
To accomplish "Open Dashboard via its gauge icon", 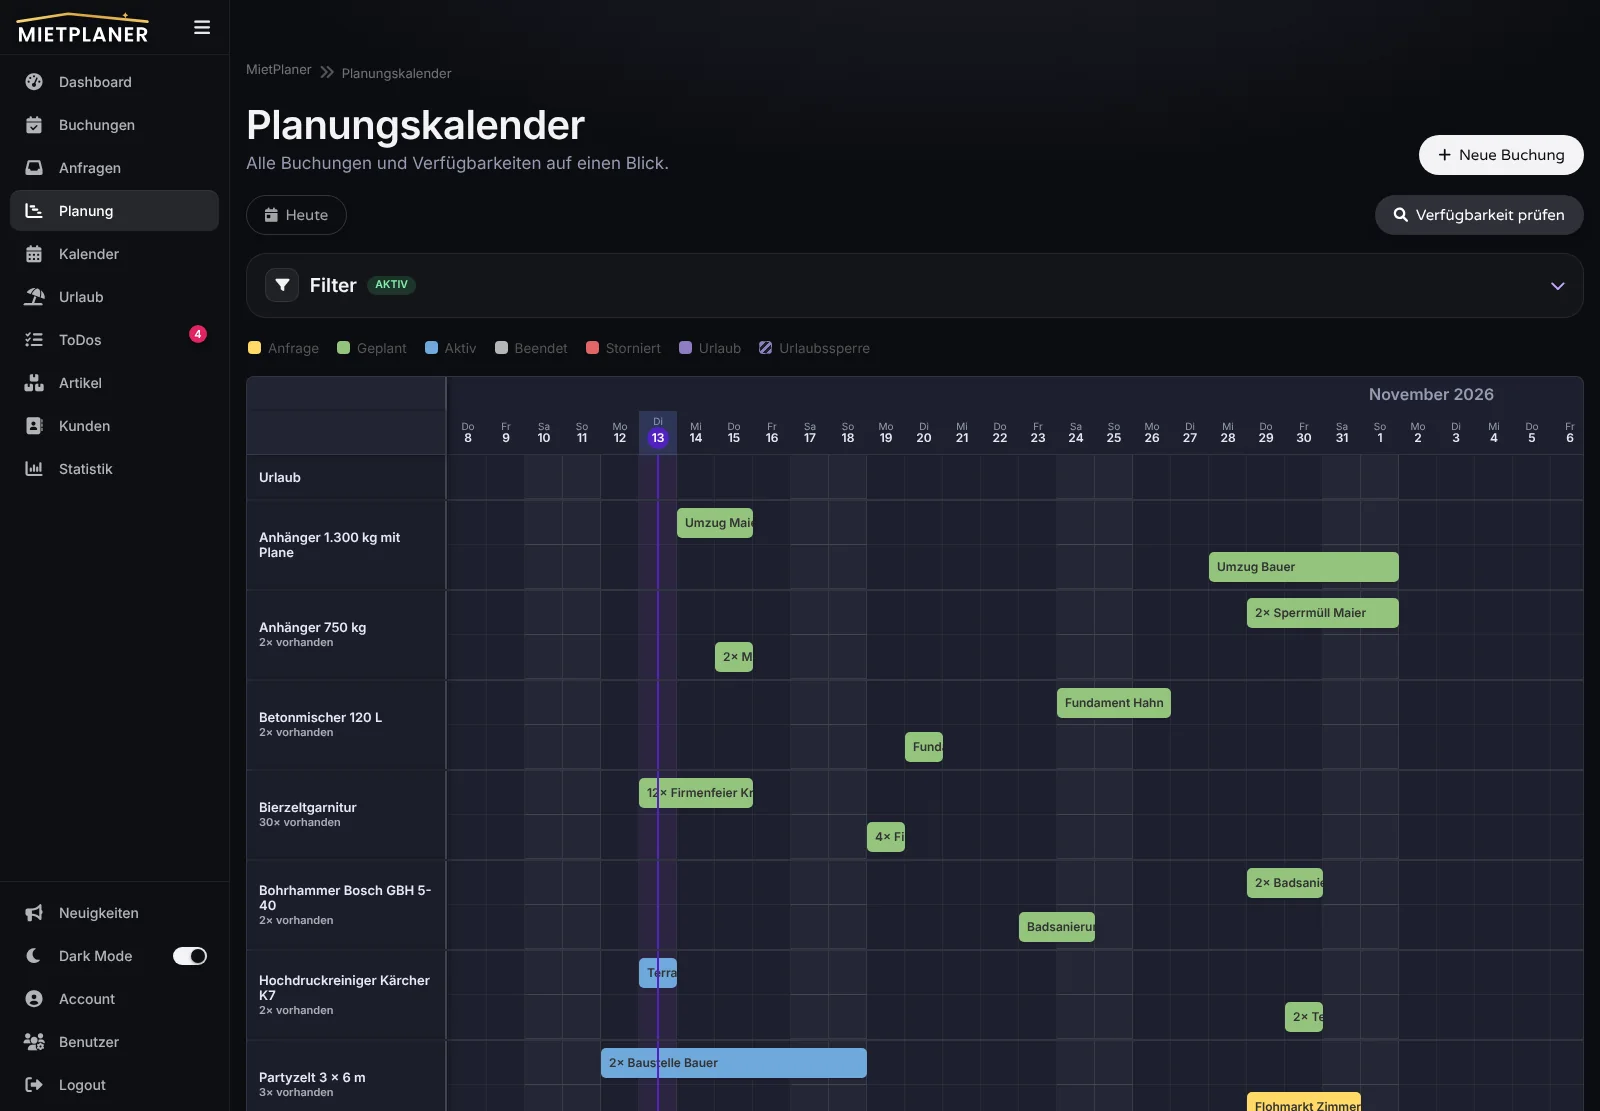I will coord(34,82).
